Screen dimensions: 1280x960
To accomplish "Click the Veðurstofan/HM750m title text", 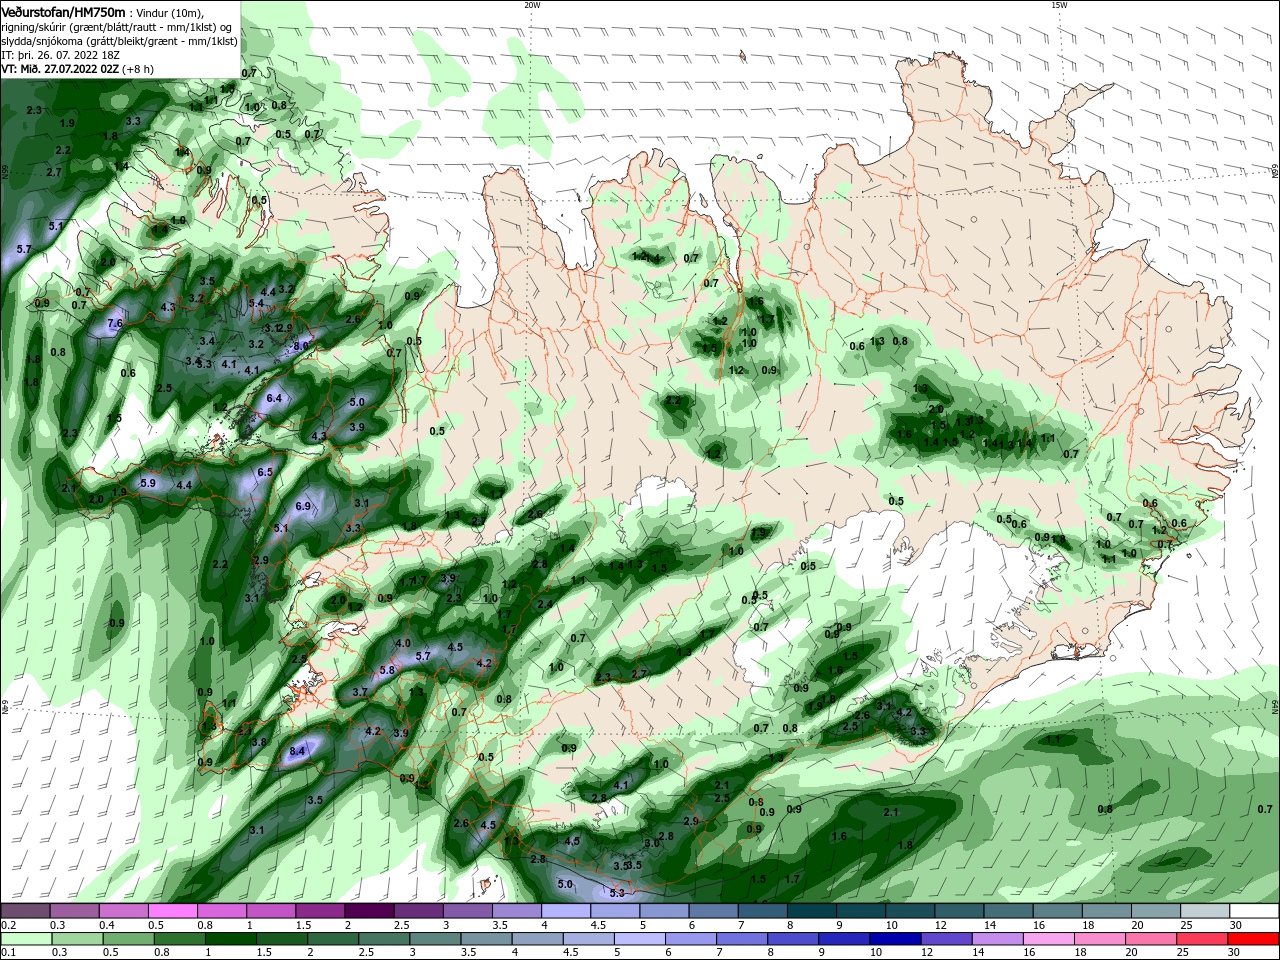I will click(64, 11).
